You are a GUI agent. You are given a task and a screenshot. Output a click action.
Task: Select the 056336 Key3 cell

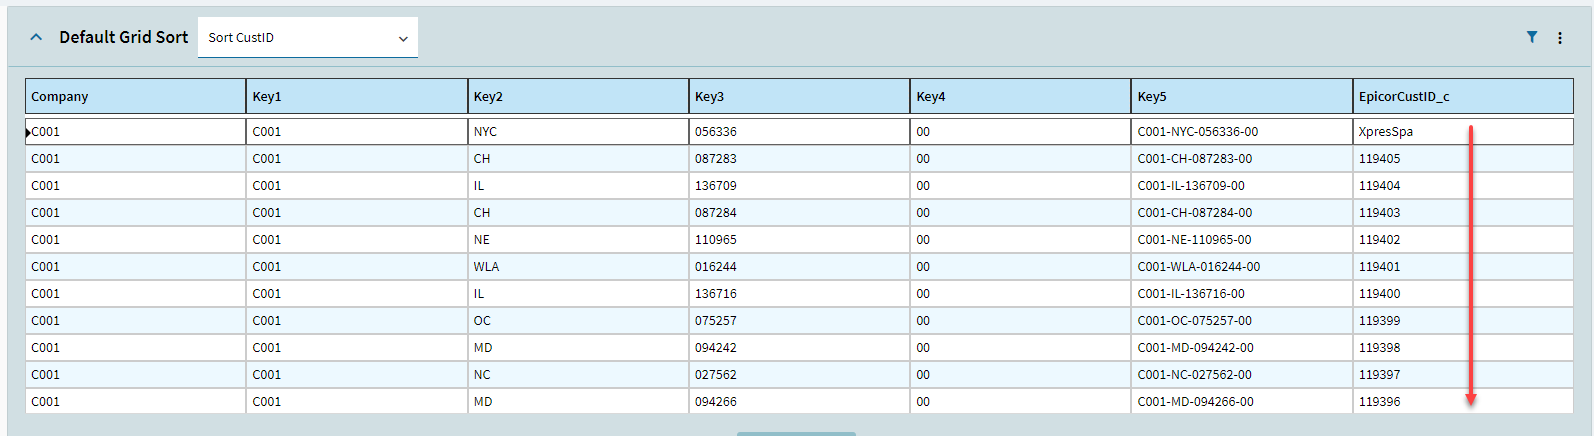[799, 132]
